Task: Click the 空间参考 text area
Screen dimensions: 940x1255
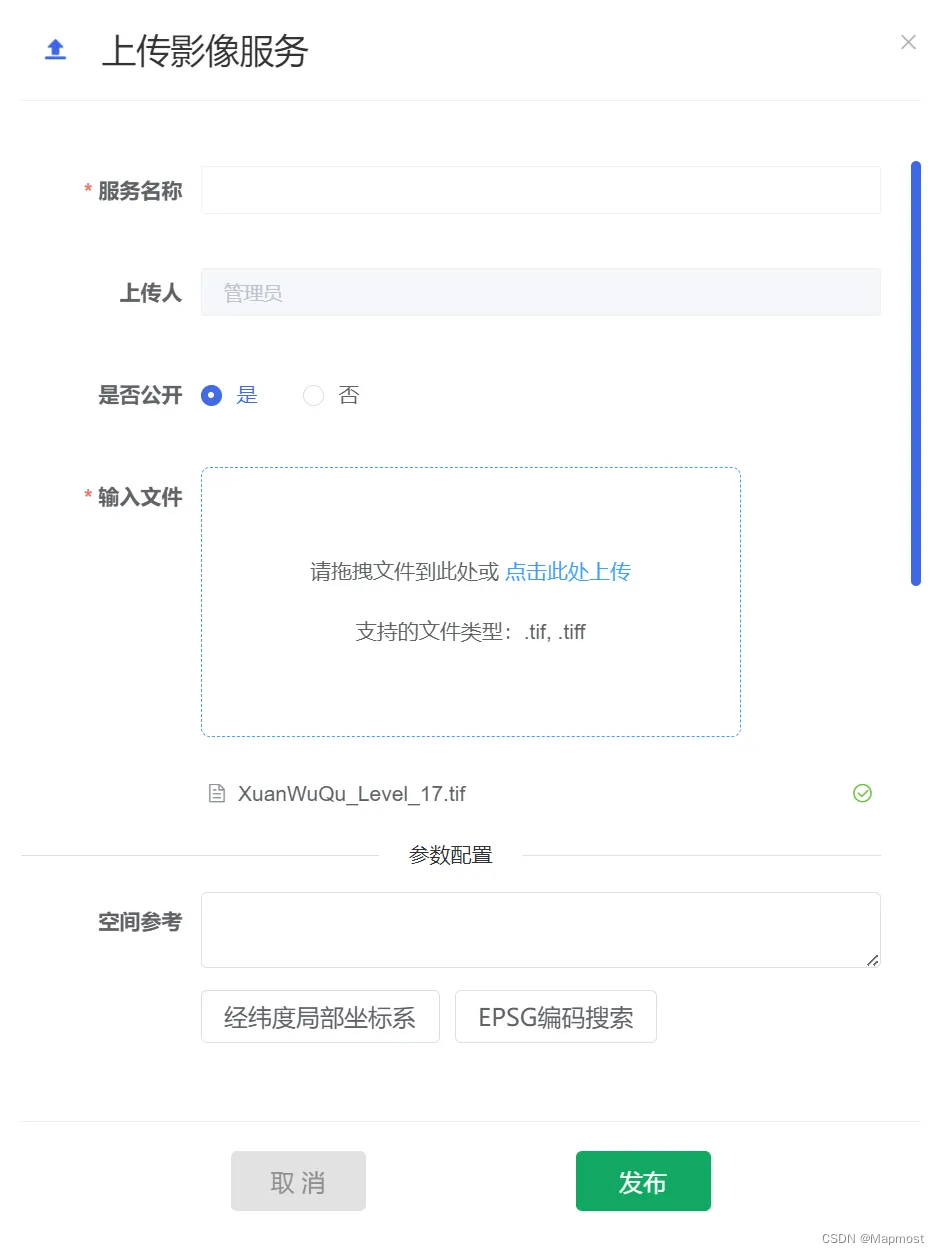Action: (x=541, y=930)
